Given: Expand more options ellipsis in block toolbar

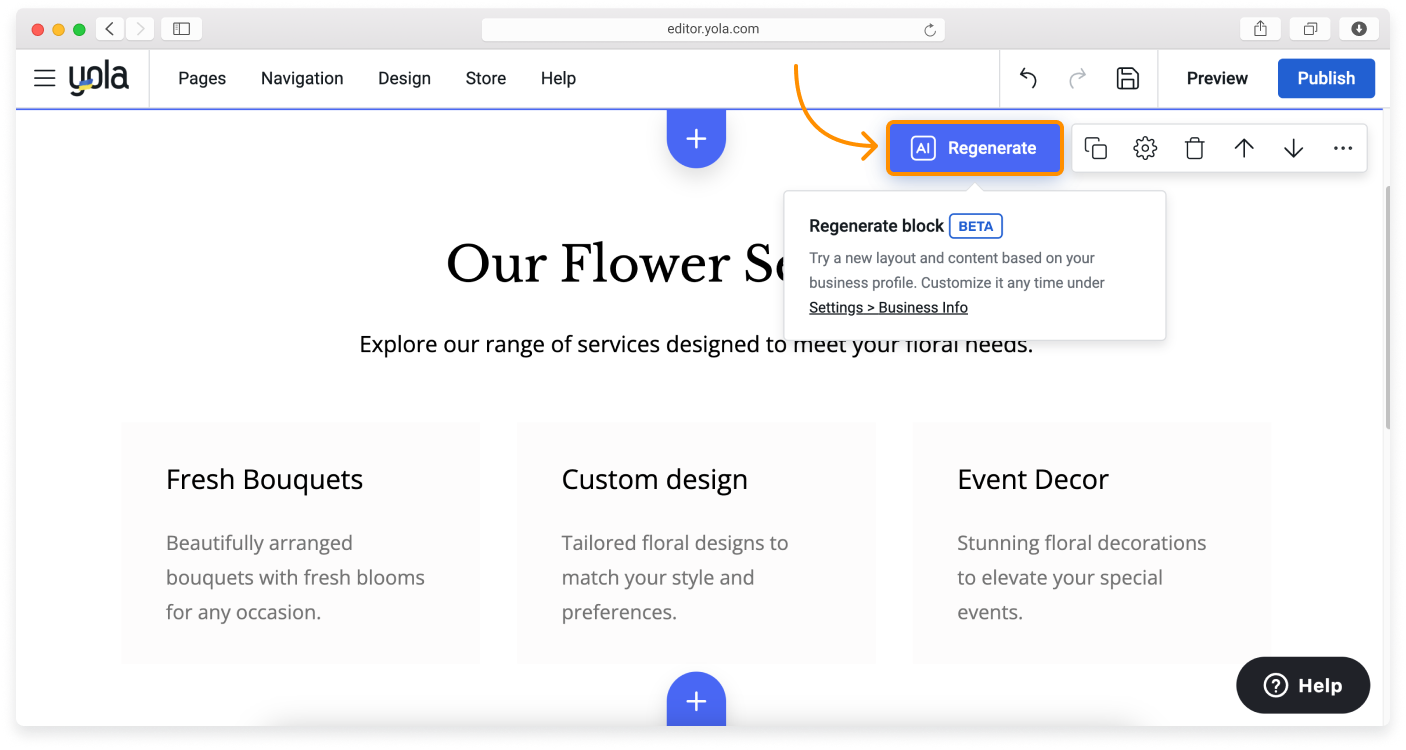Looking at the screenshot, I should pyautogui.click(x=1342, y=148).
